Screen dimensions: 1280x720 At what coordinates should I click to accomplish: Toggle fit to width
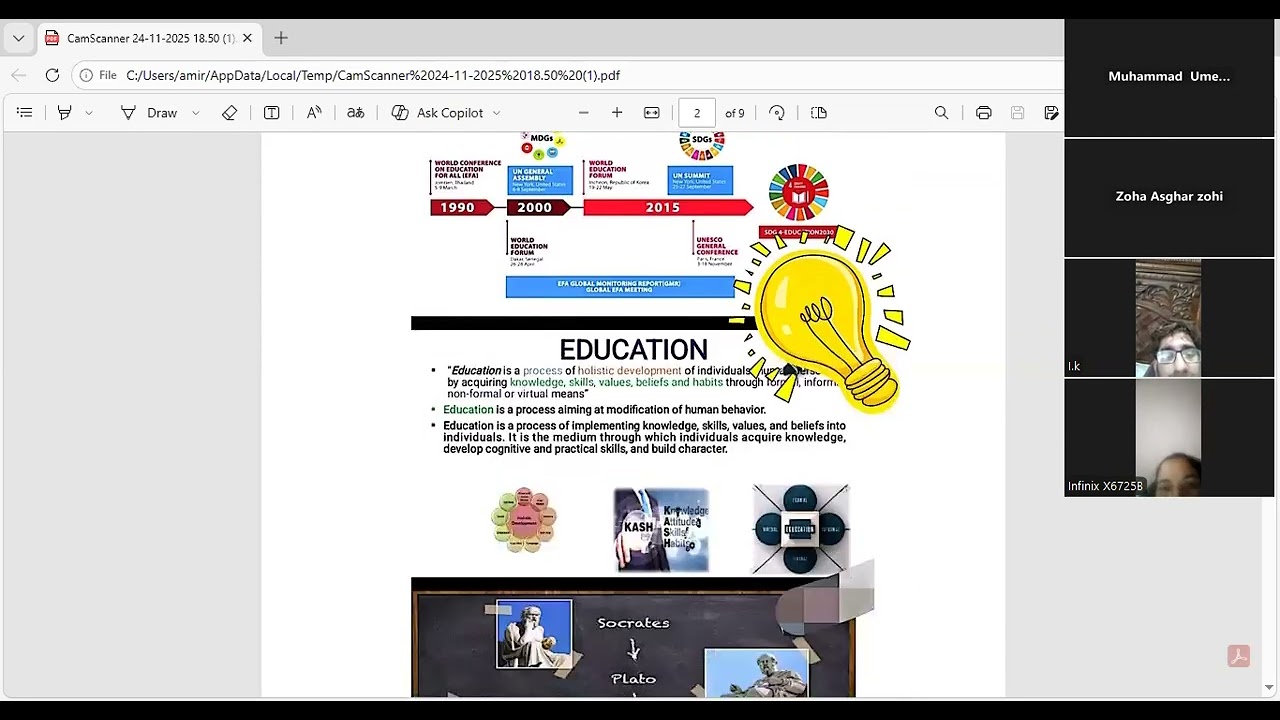tap(652, 113)
